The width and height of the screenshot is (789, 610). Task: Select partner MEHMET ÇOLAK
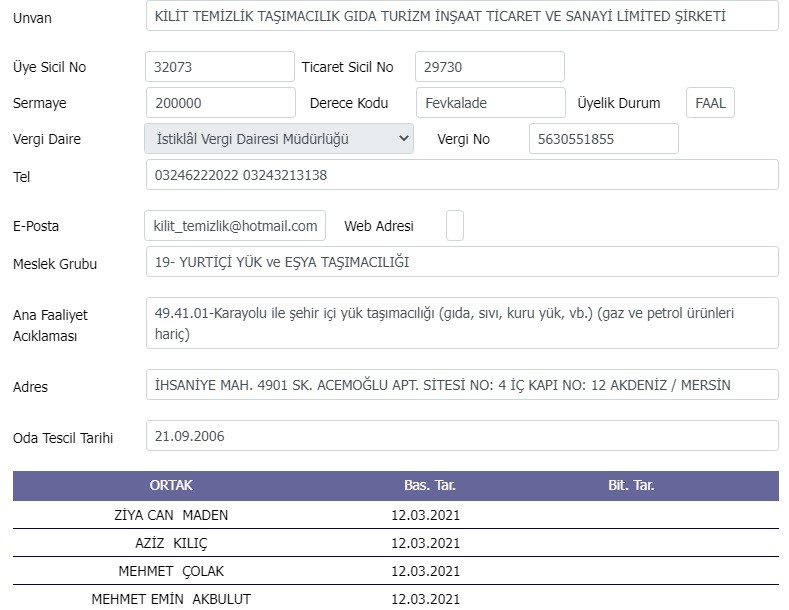(171, 572)
